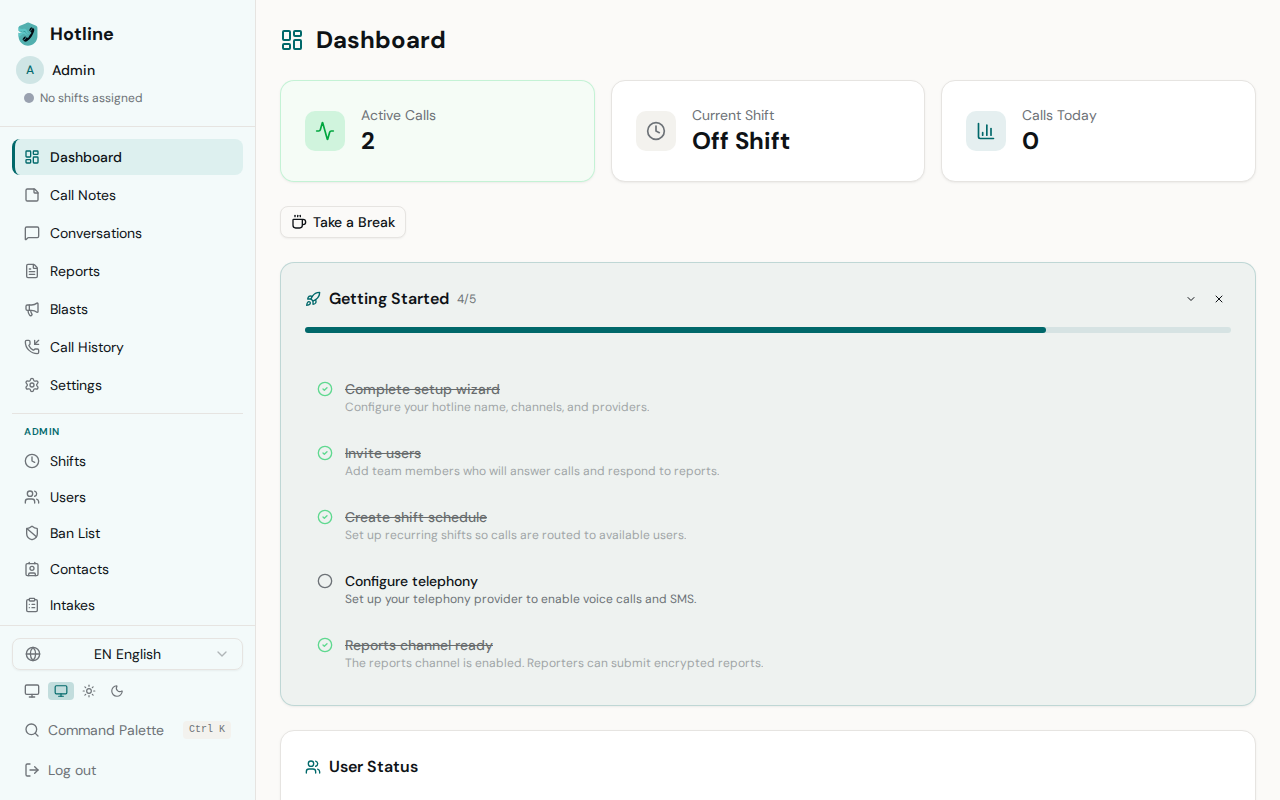Check the Configure telephony task circle
The width and height of the screenshot is (1280, 800).
pos(324,581)
